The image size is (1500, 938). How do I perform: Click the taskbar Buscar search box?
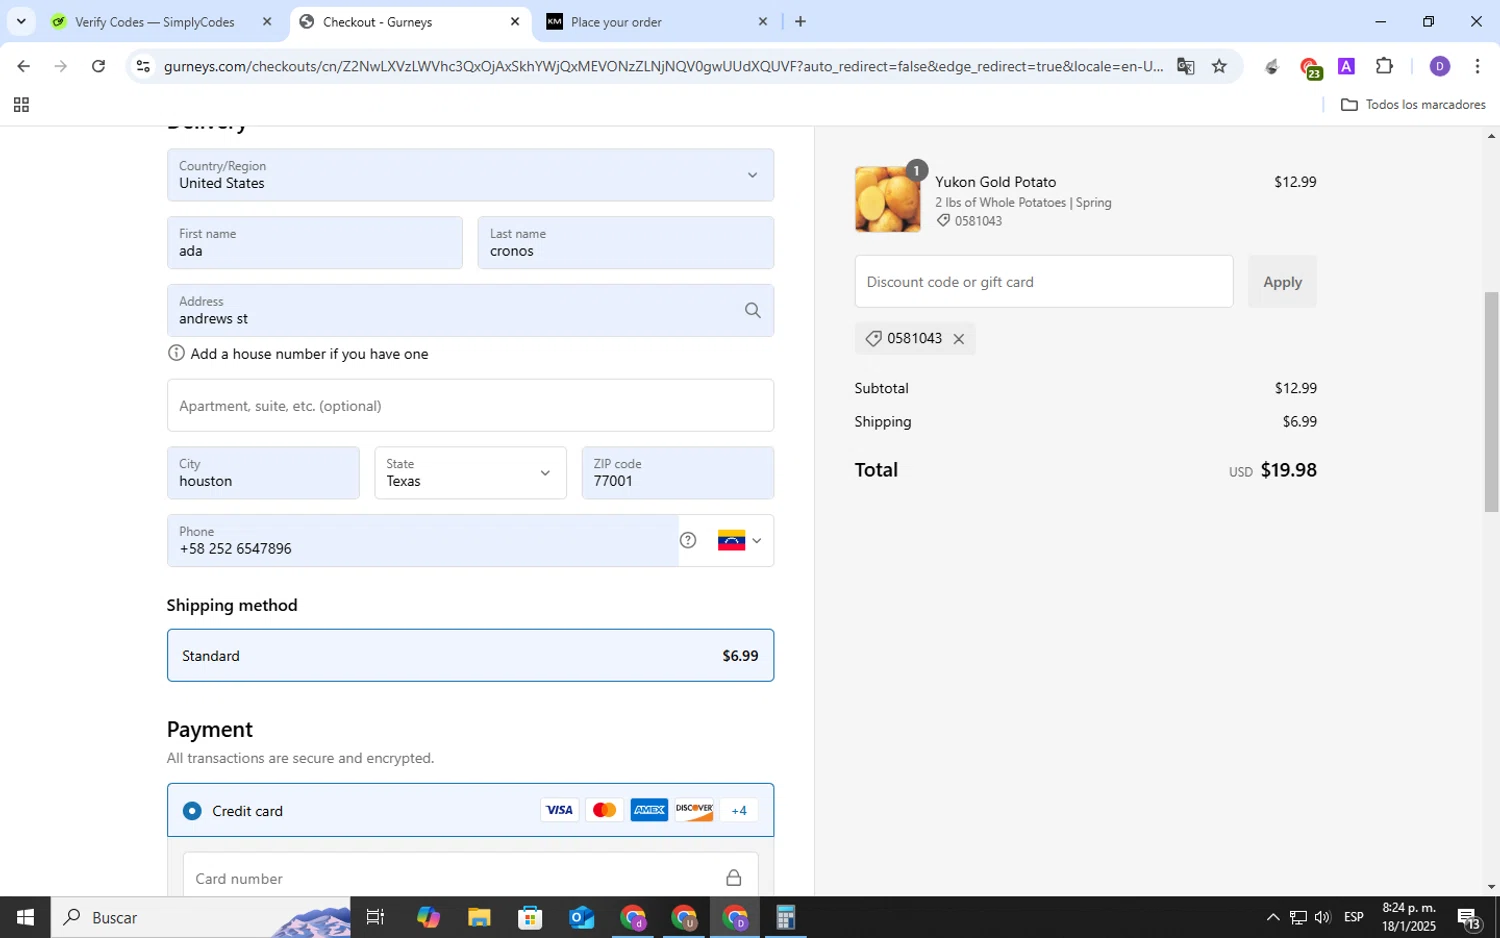tap(200, 917)
